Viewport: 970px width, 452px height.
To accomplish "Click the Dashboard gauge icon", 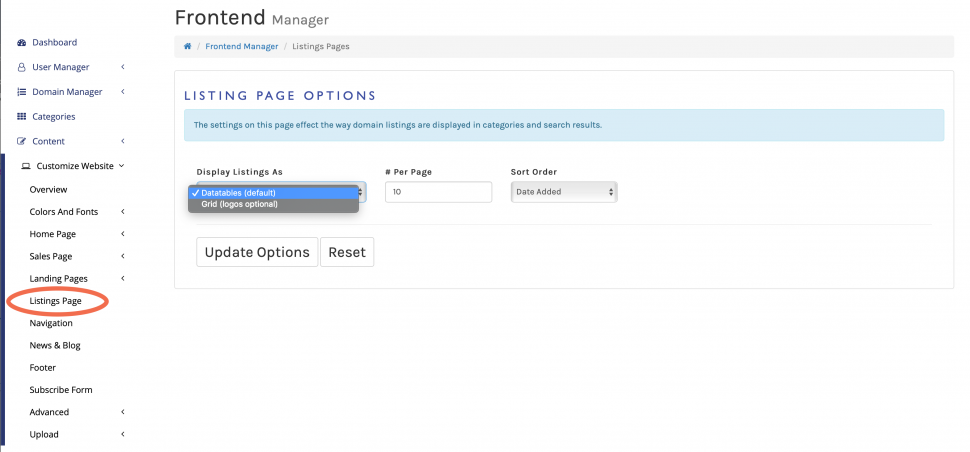I will click(x=22, y=43).
